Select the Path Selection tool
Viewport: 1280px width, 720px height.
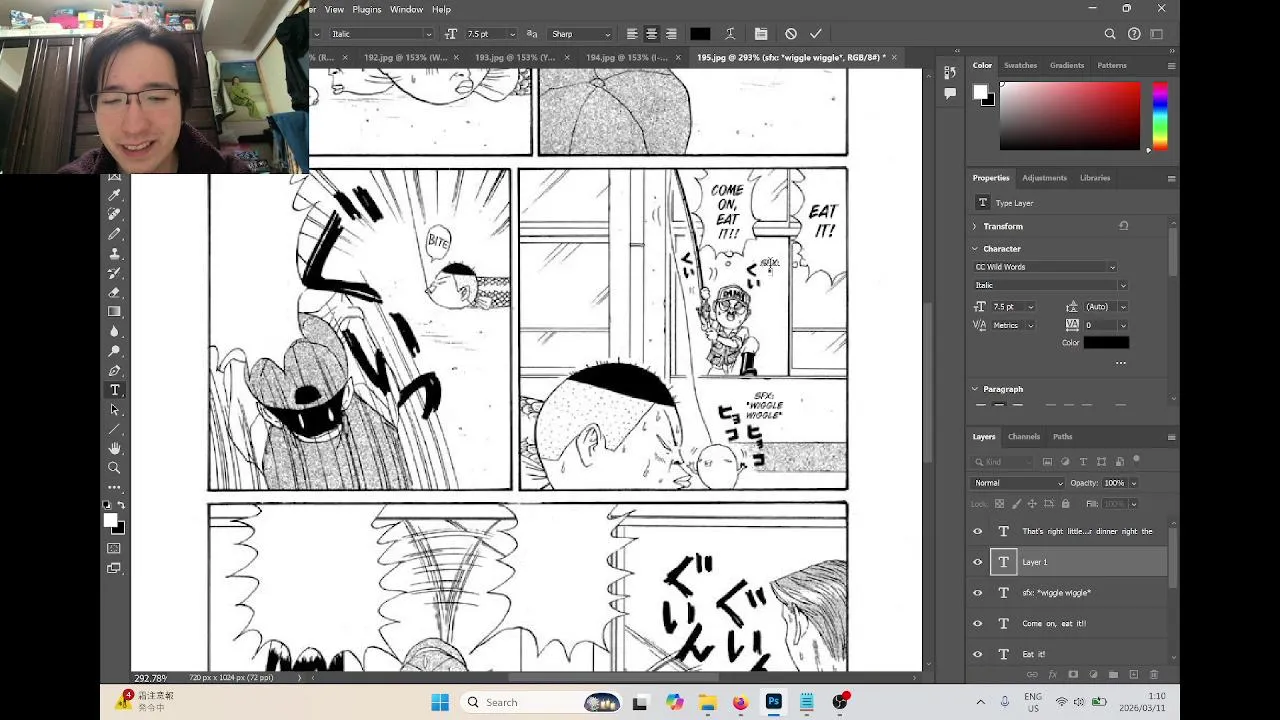tap(114, 410)
